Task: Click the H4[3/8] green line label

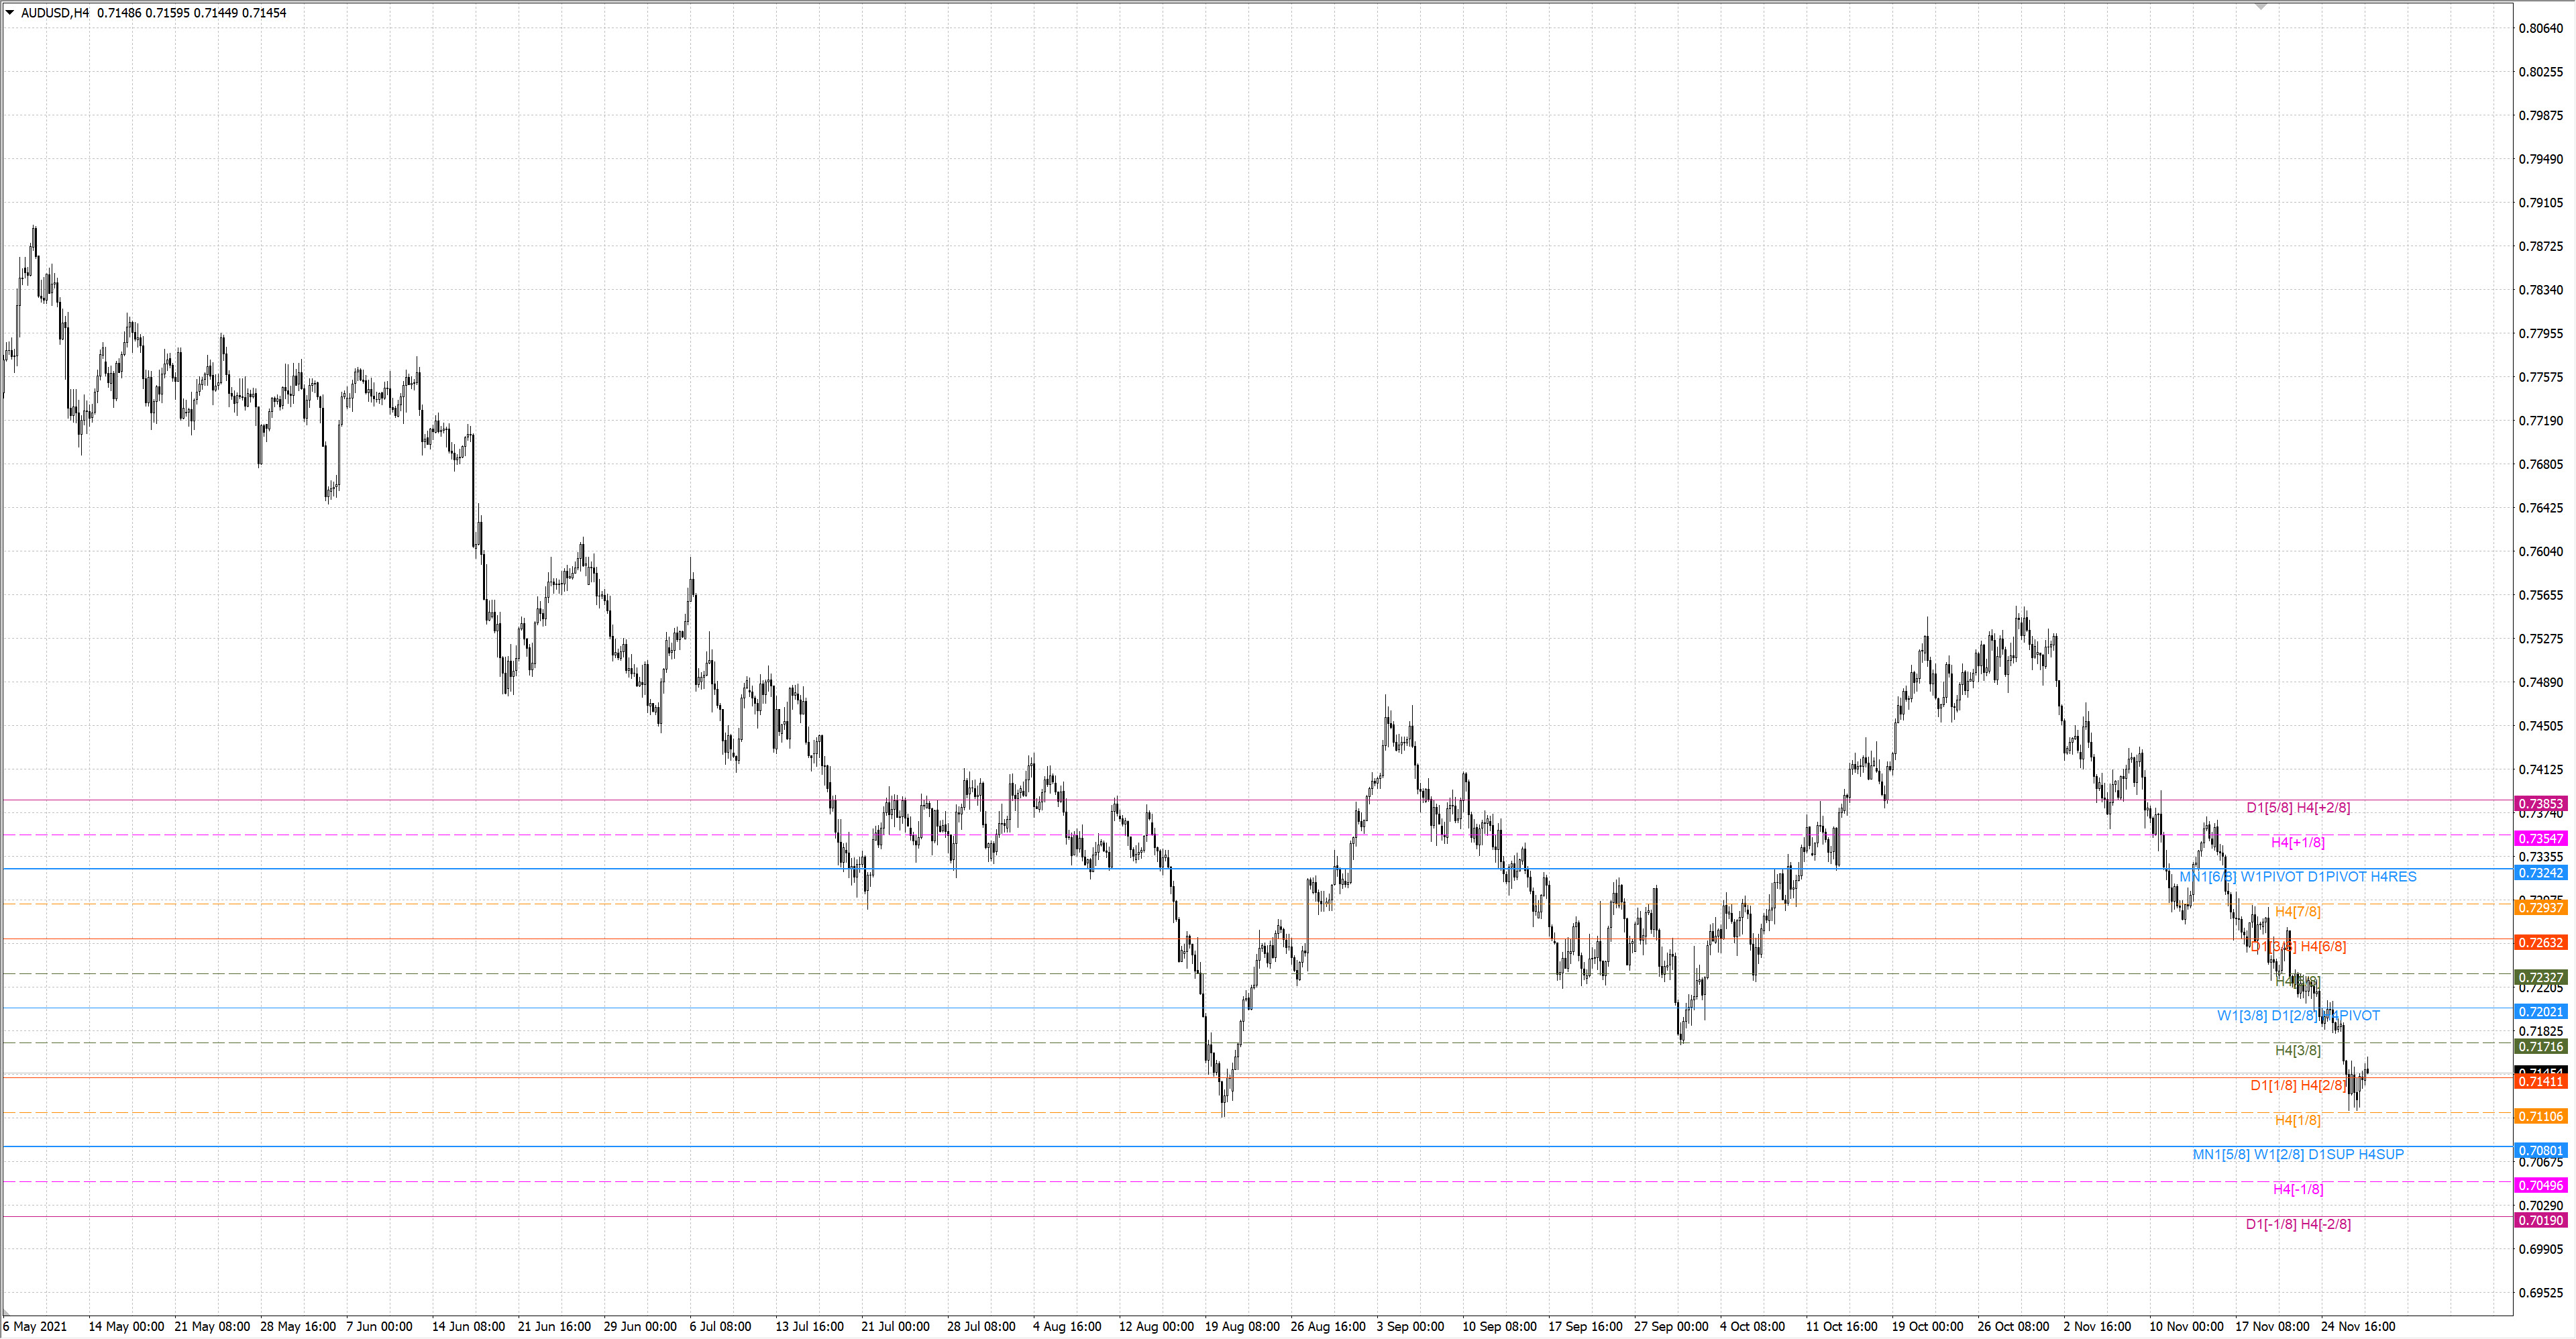Action: coord(2297,1050)
